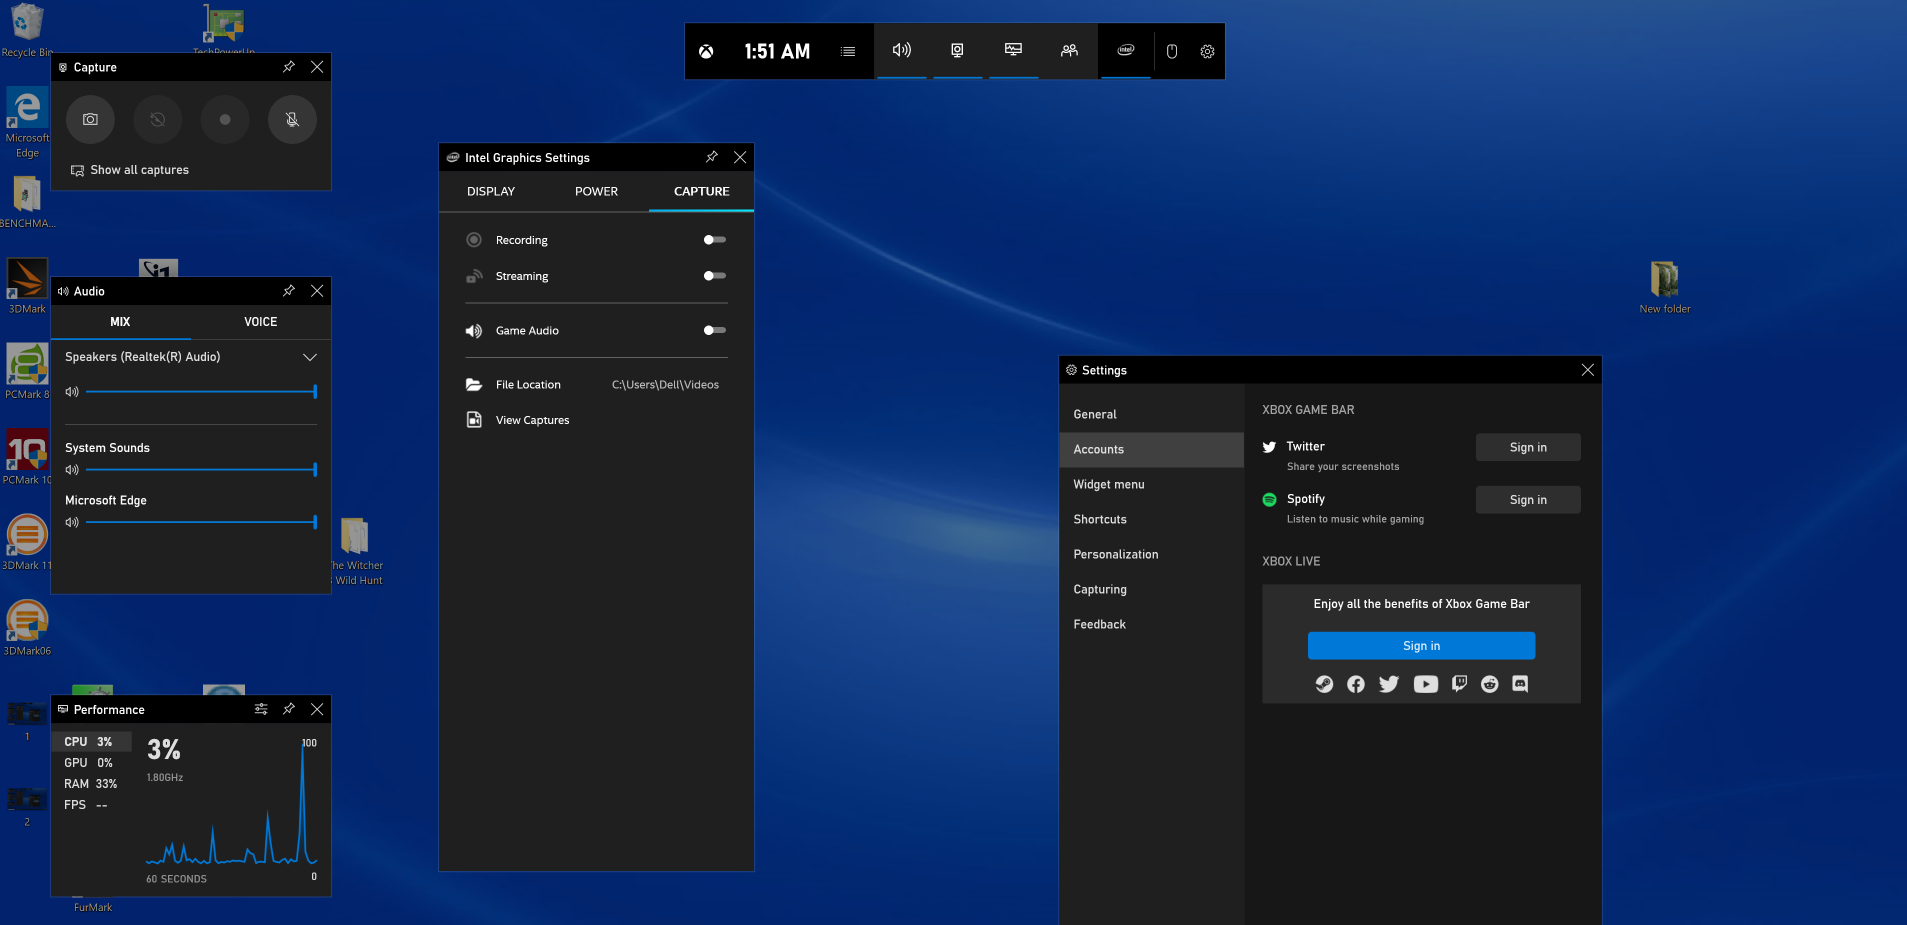Image resolution: width=1907 pixels, height=925 pixels.
Task: Select the GPU 0% metric row
Action: pyautogui.click(x=91, y=763)
